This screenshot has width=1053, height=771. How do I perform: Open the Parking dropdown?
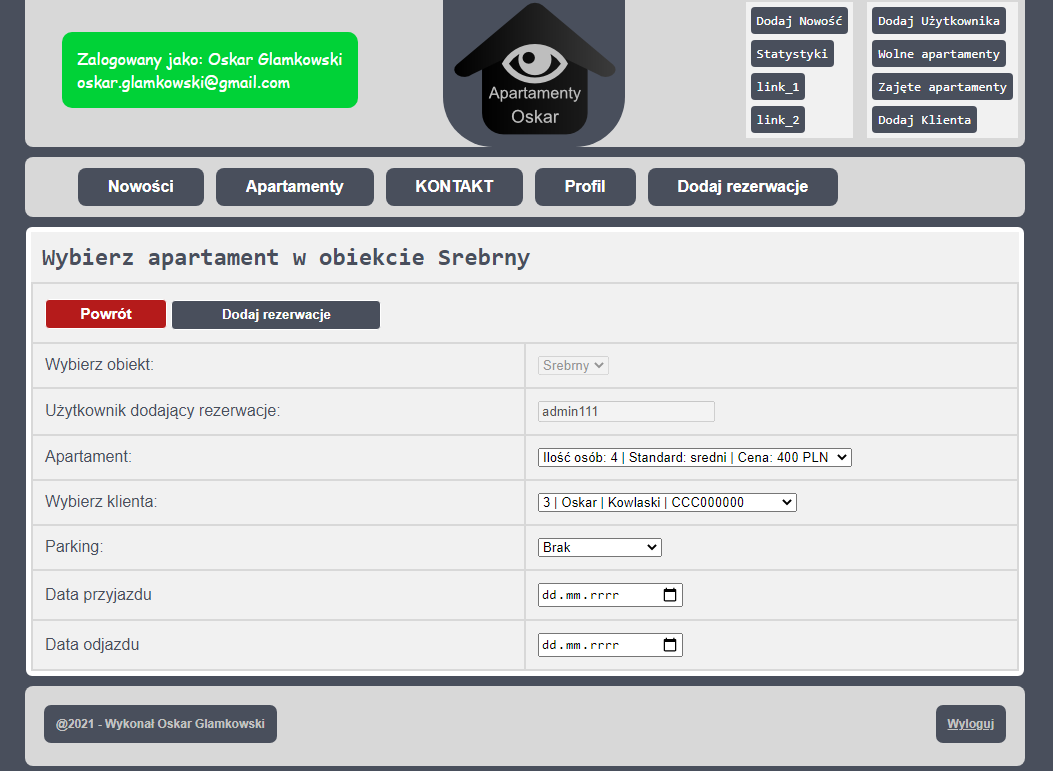tap(599, 547)
